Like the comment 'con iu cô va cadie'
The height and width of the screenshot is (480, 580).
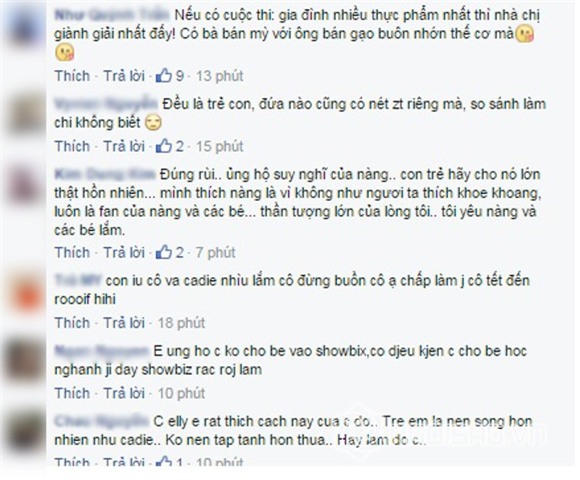click(72, 323)
